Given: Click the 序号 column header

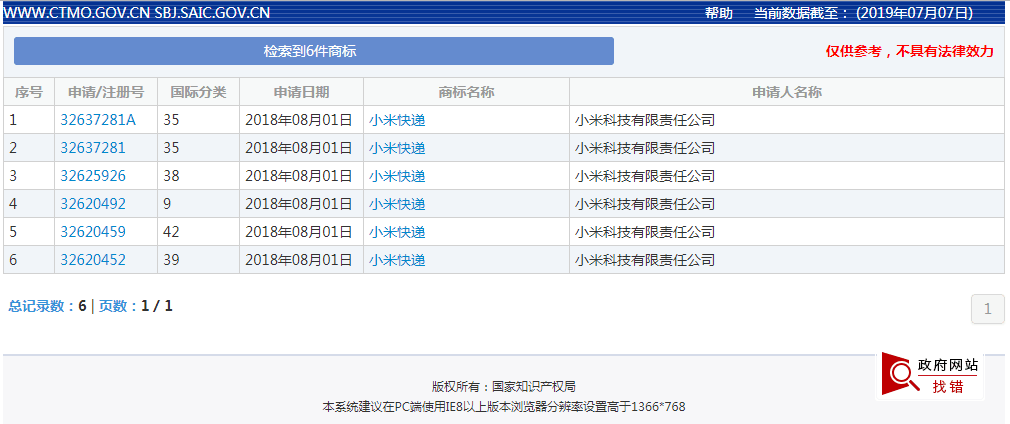Looking at the screenshot, I should 29,92.
